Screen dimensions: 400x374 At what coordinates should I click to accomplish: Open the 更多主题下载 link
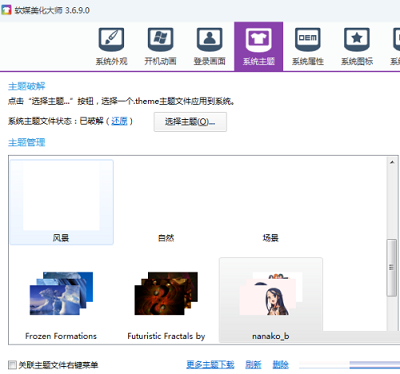pyautogui.click(x=210, y=365)
